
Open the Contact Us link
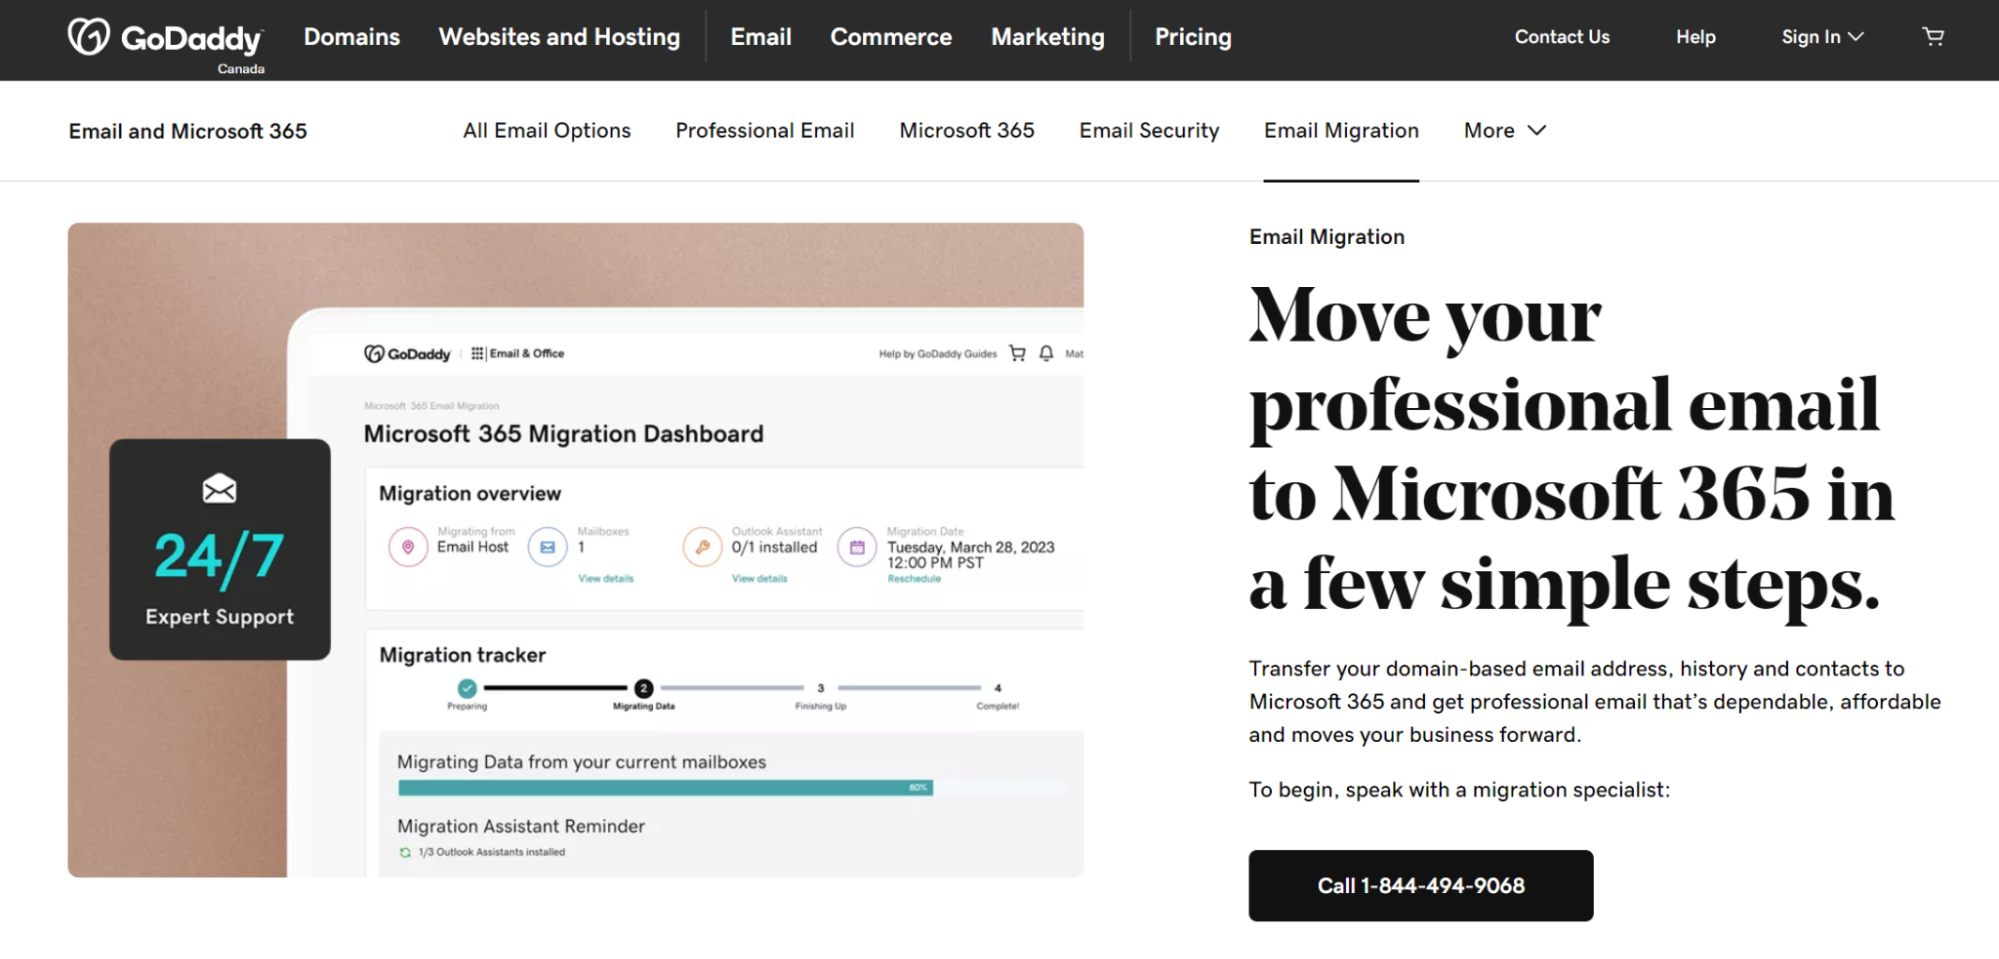point(1562,37)
